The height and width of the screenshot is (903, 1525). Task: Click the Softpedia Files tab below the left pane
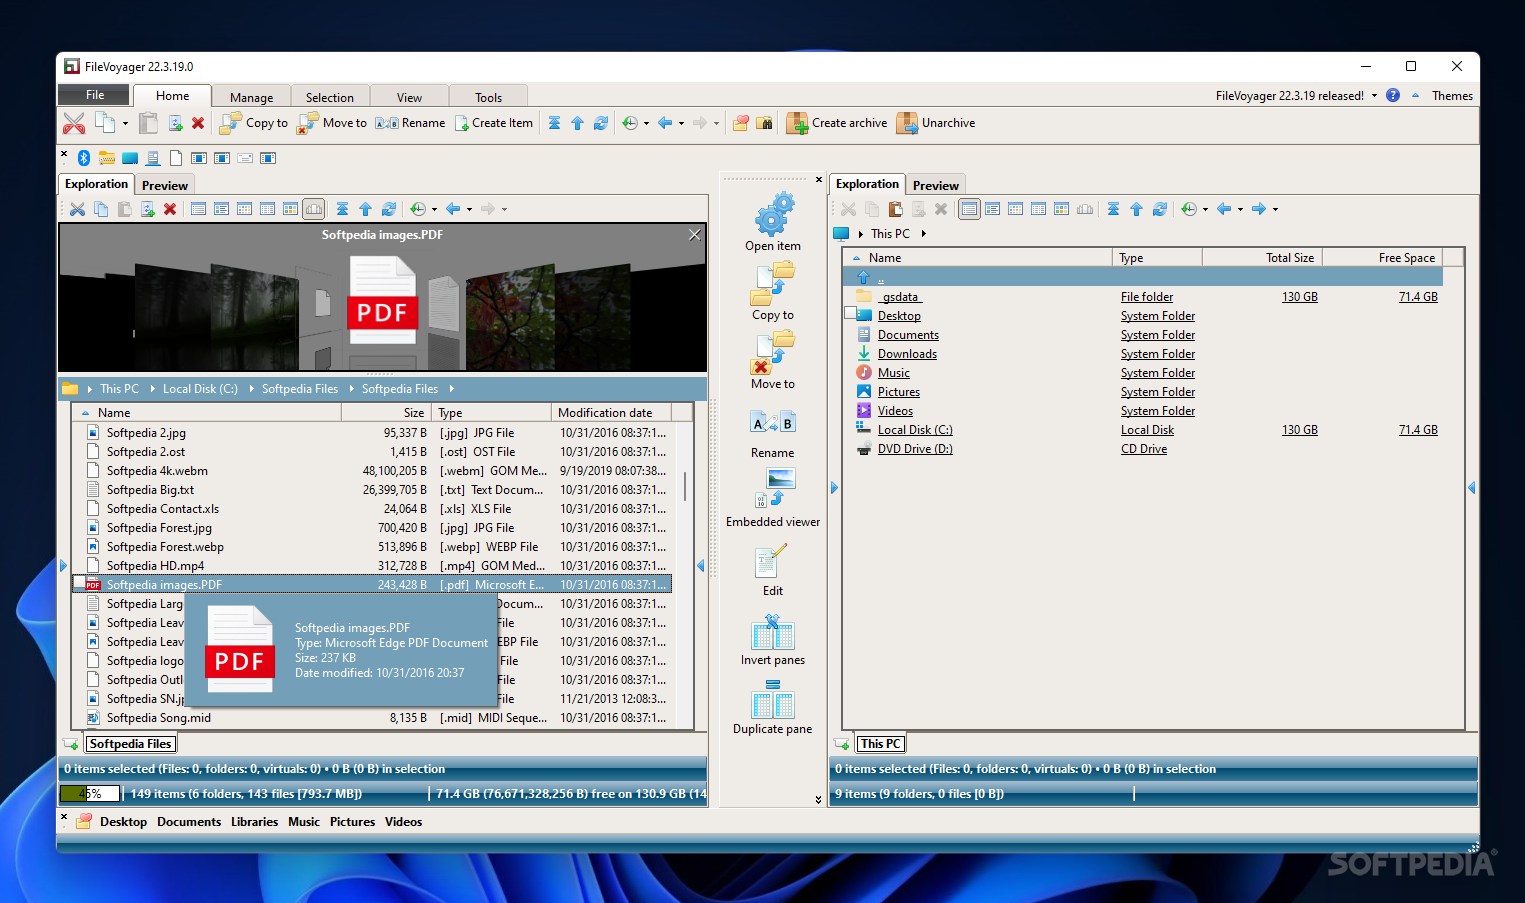coord(130,744)
